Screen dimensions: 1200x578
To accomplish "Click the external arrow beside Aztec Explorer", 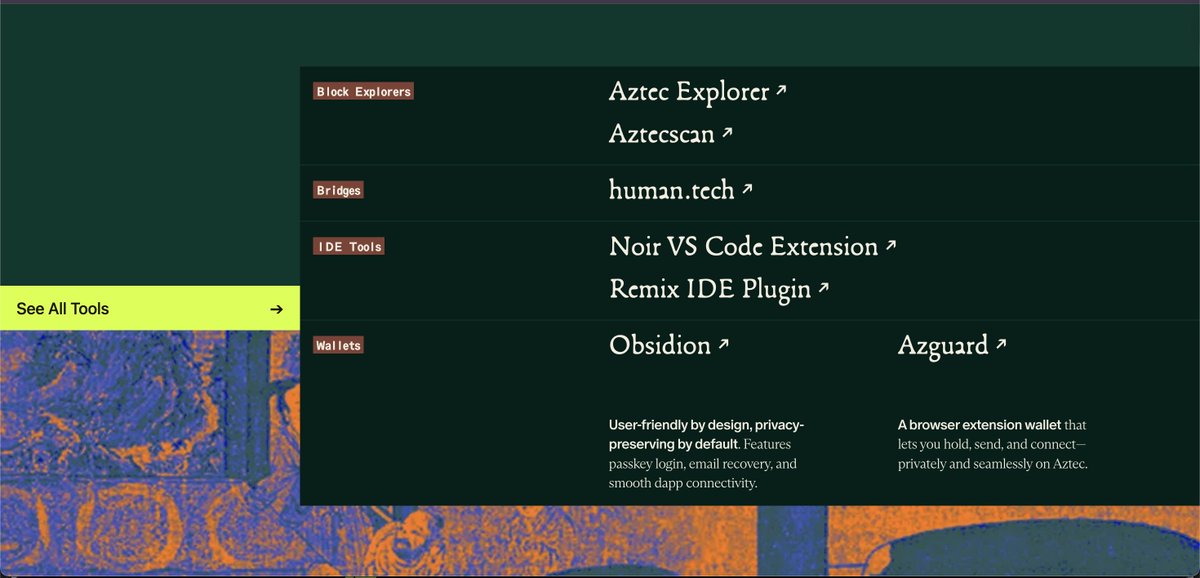I will click(781, 90).
